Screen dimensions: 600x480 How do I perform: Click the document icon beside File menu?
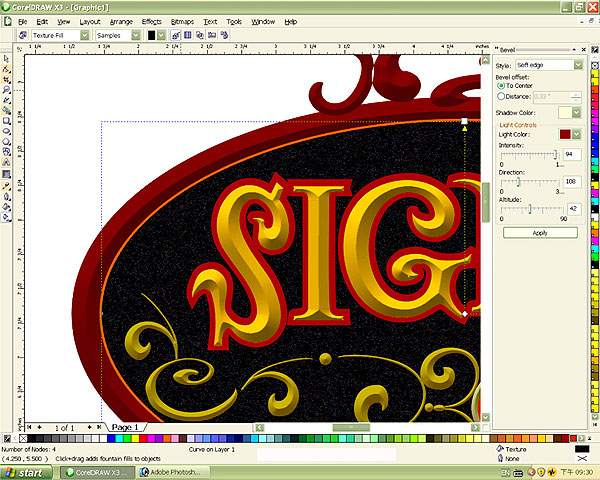coord(7,21)
